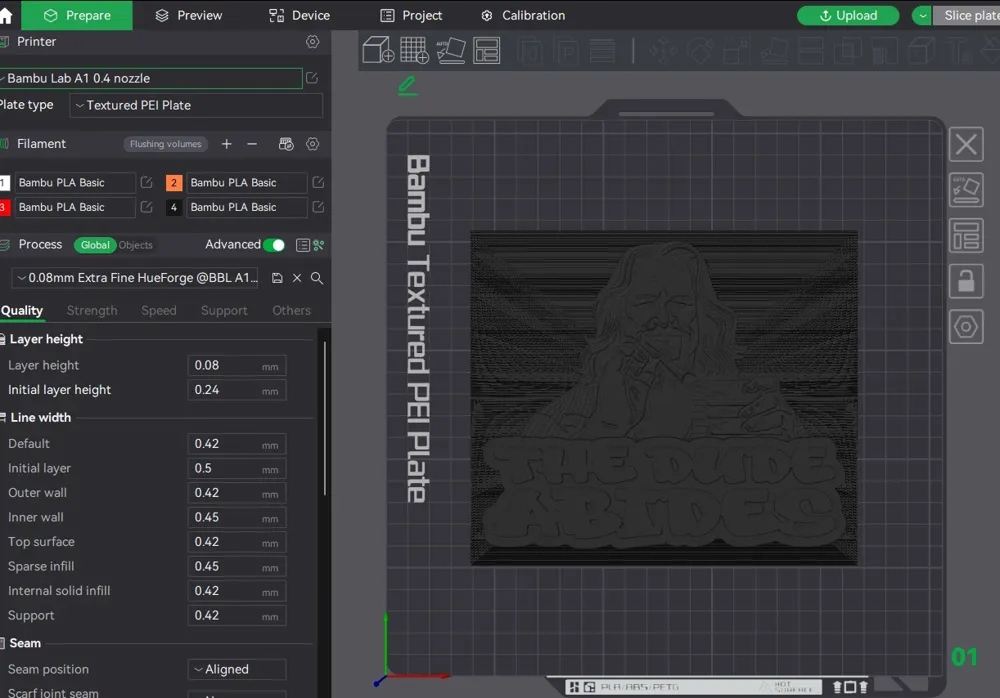Click filament 1 white color swatch
1000x698 pixels.
tap(4, 182)
